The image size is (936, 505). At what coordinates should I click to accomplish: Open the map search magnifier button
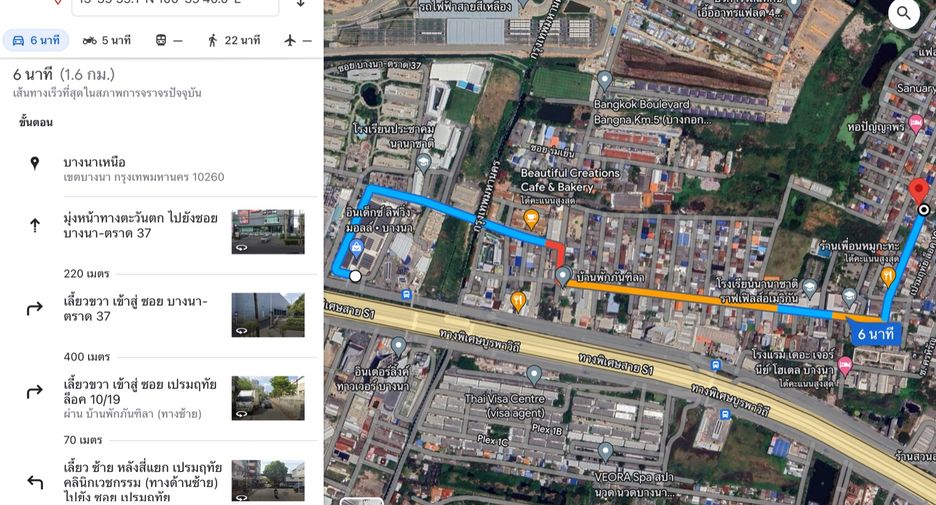[904, 13]
